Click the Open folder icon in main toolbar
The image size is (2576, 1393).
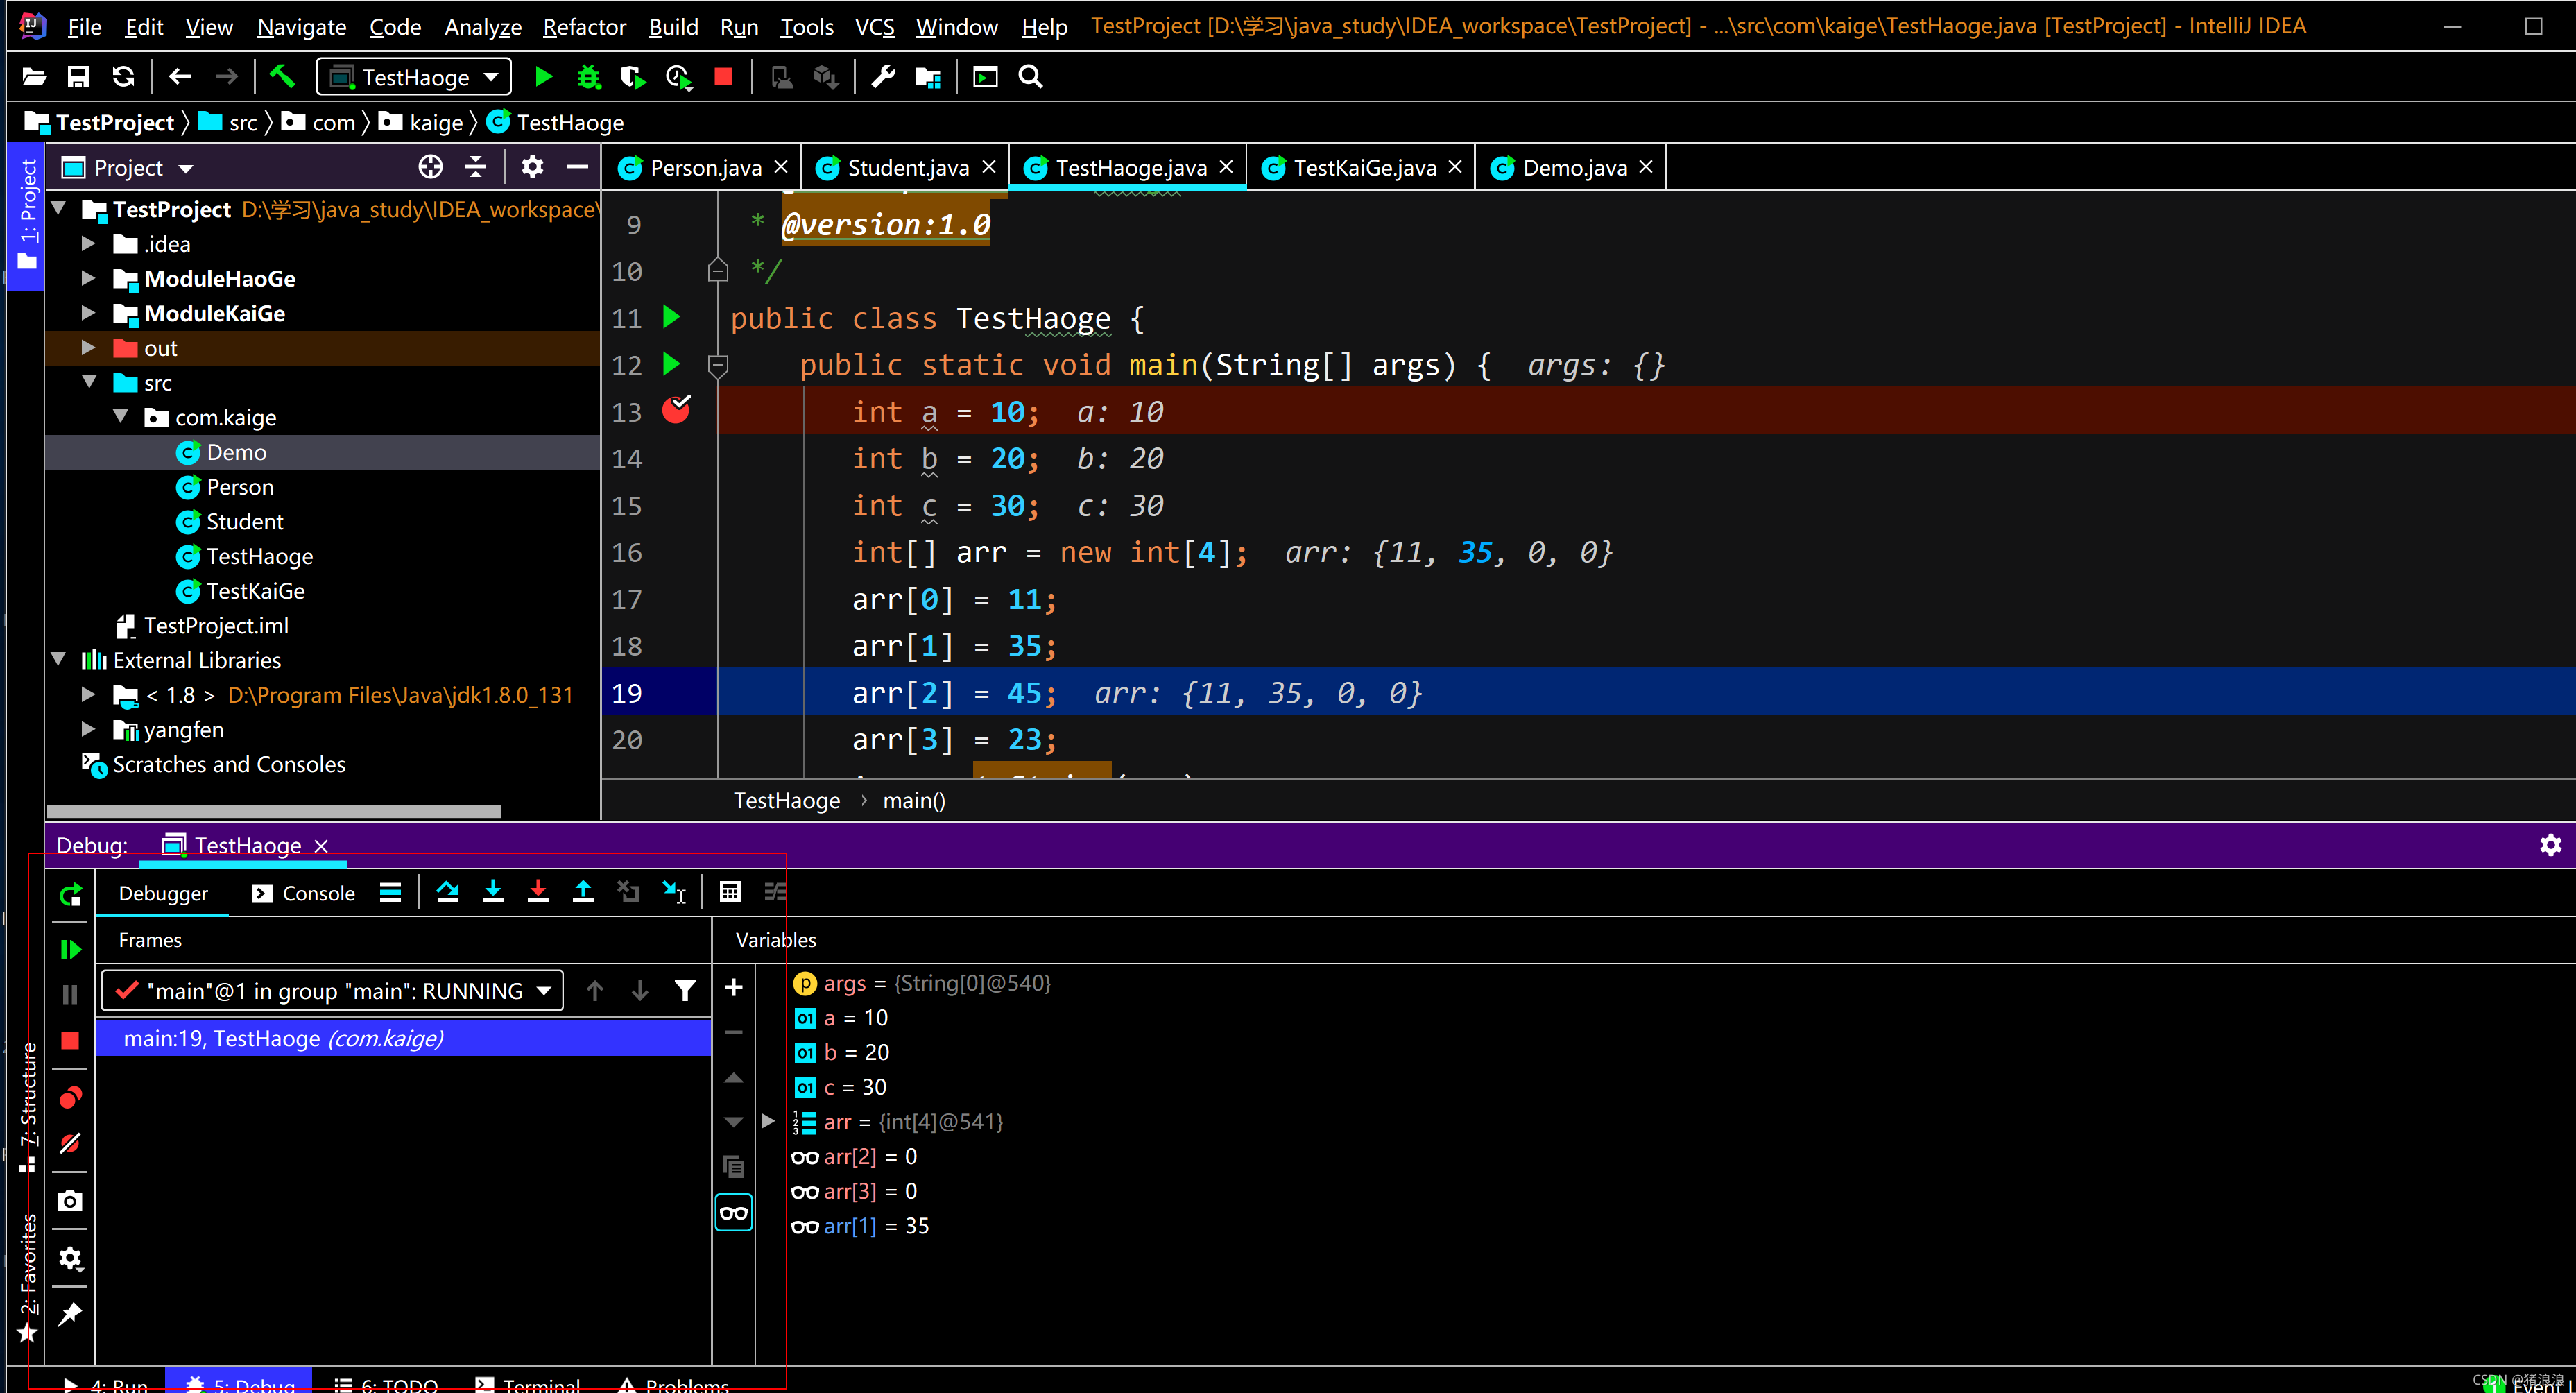coord(34,77)
